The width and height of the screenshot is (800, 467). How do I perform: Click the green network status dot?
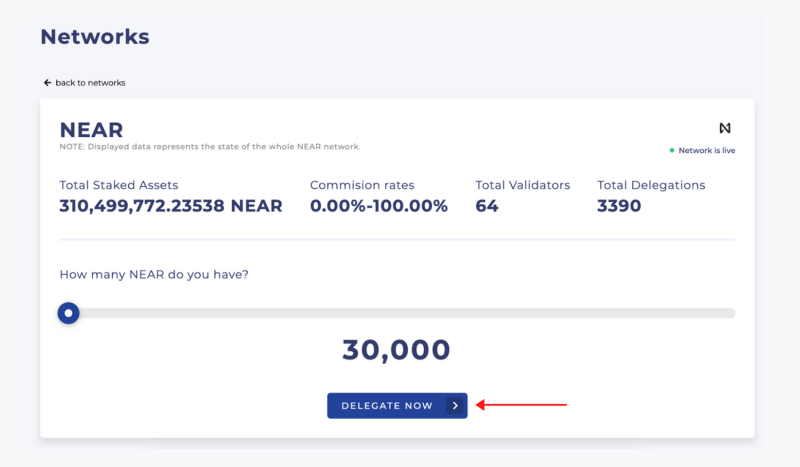point(672,150)
